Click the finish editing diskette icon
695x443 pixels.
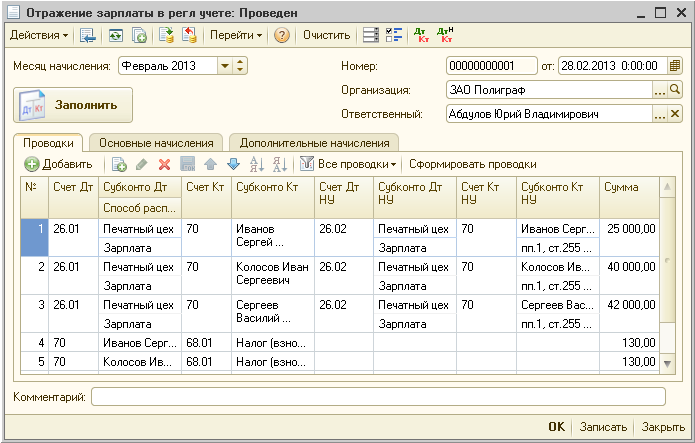click(187, 165)
